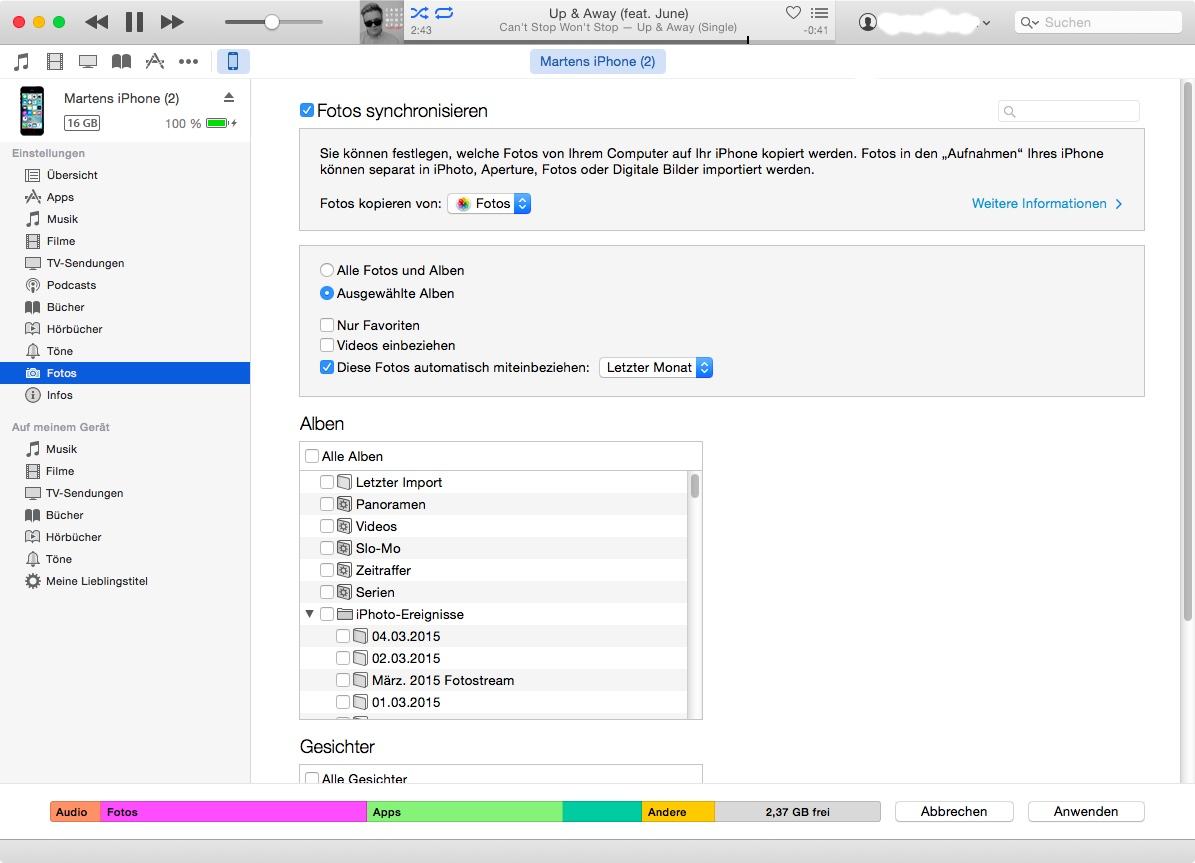
Task: Select the iPhone device icon button
Action: pyautogui.click(x=233, y=61)
